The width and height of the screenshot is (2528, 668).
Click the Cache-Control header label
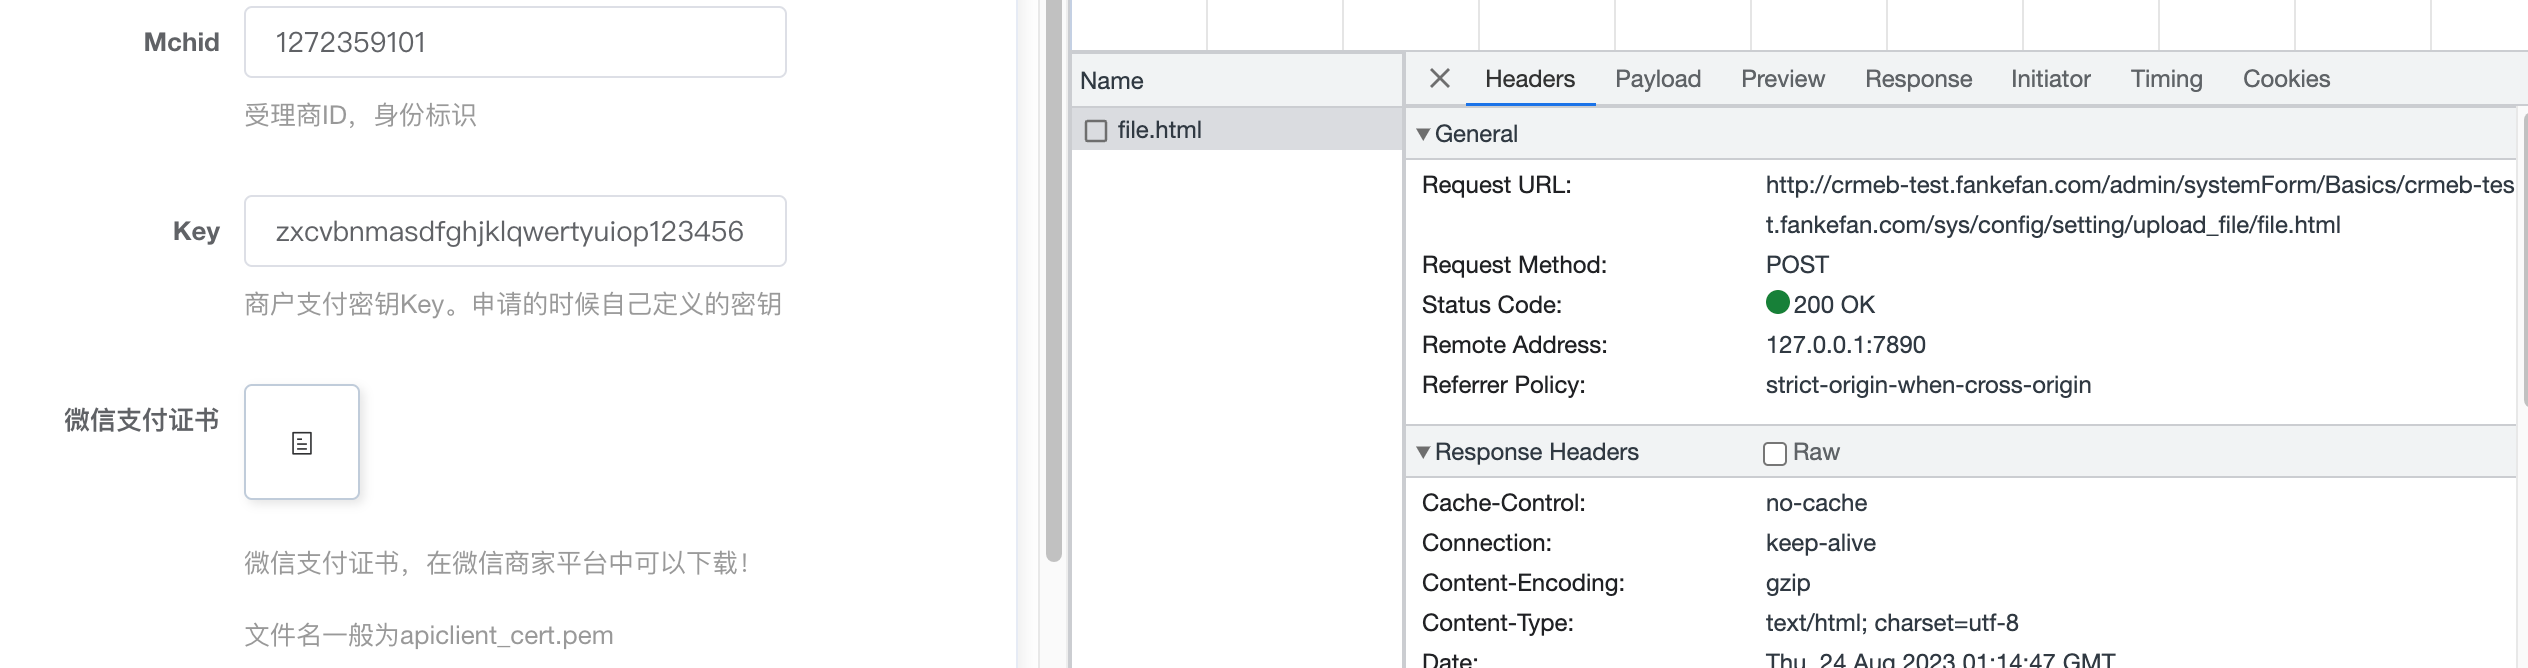tap(1503, 503)
